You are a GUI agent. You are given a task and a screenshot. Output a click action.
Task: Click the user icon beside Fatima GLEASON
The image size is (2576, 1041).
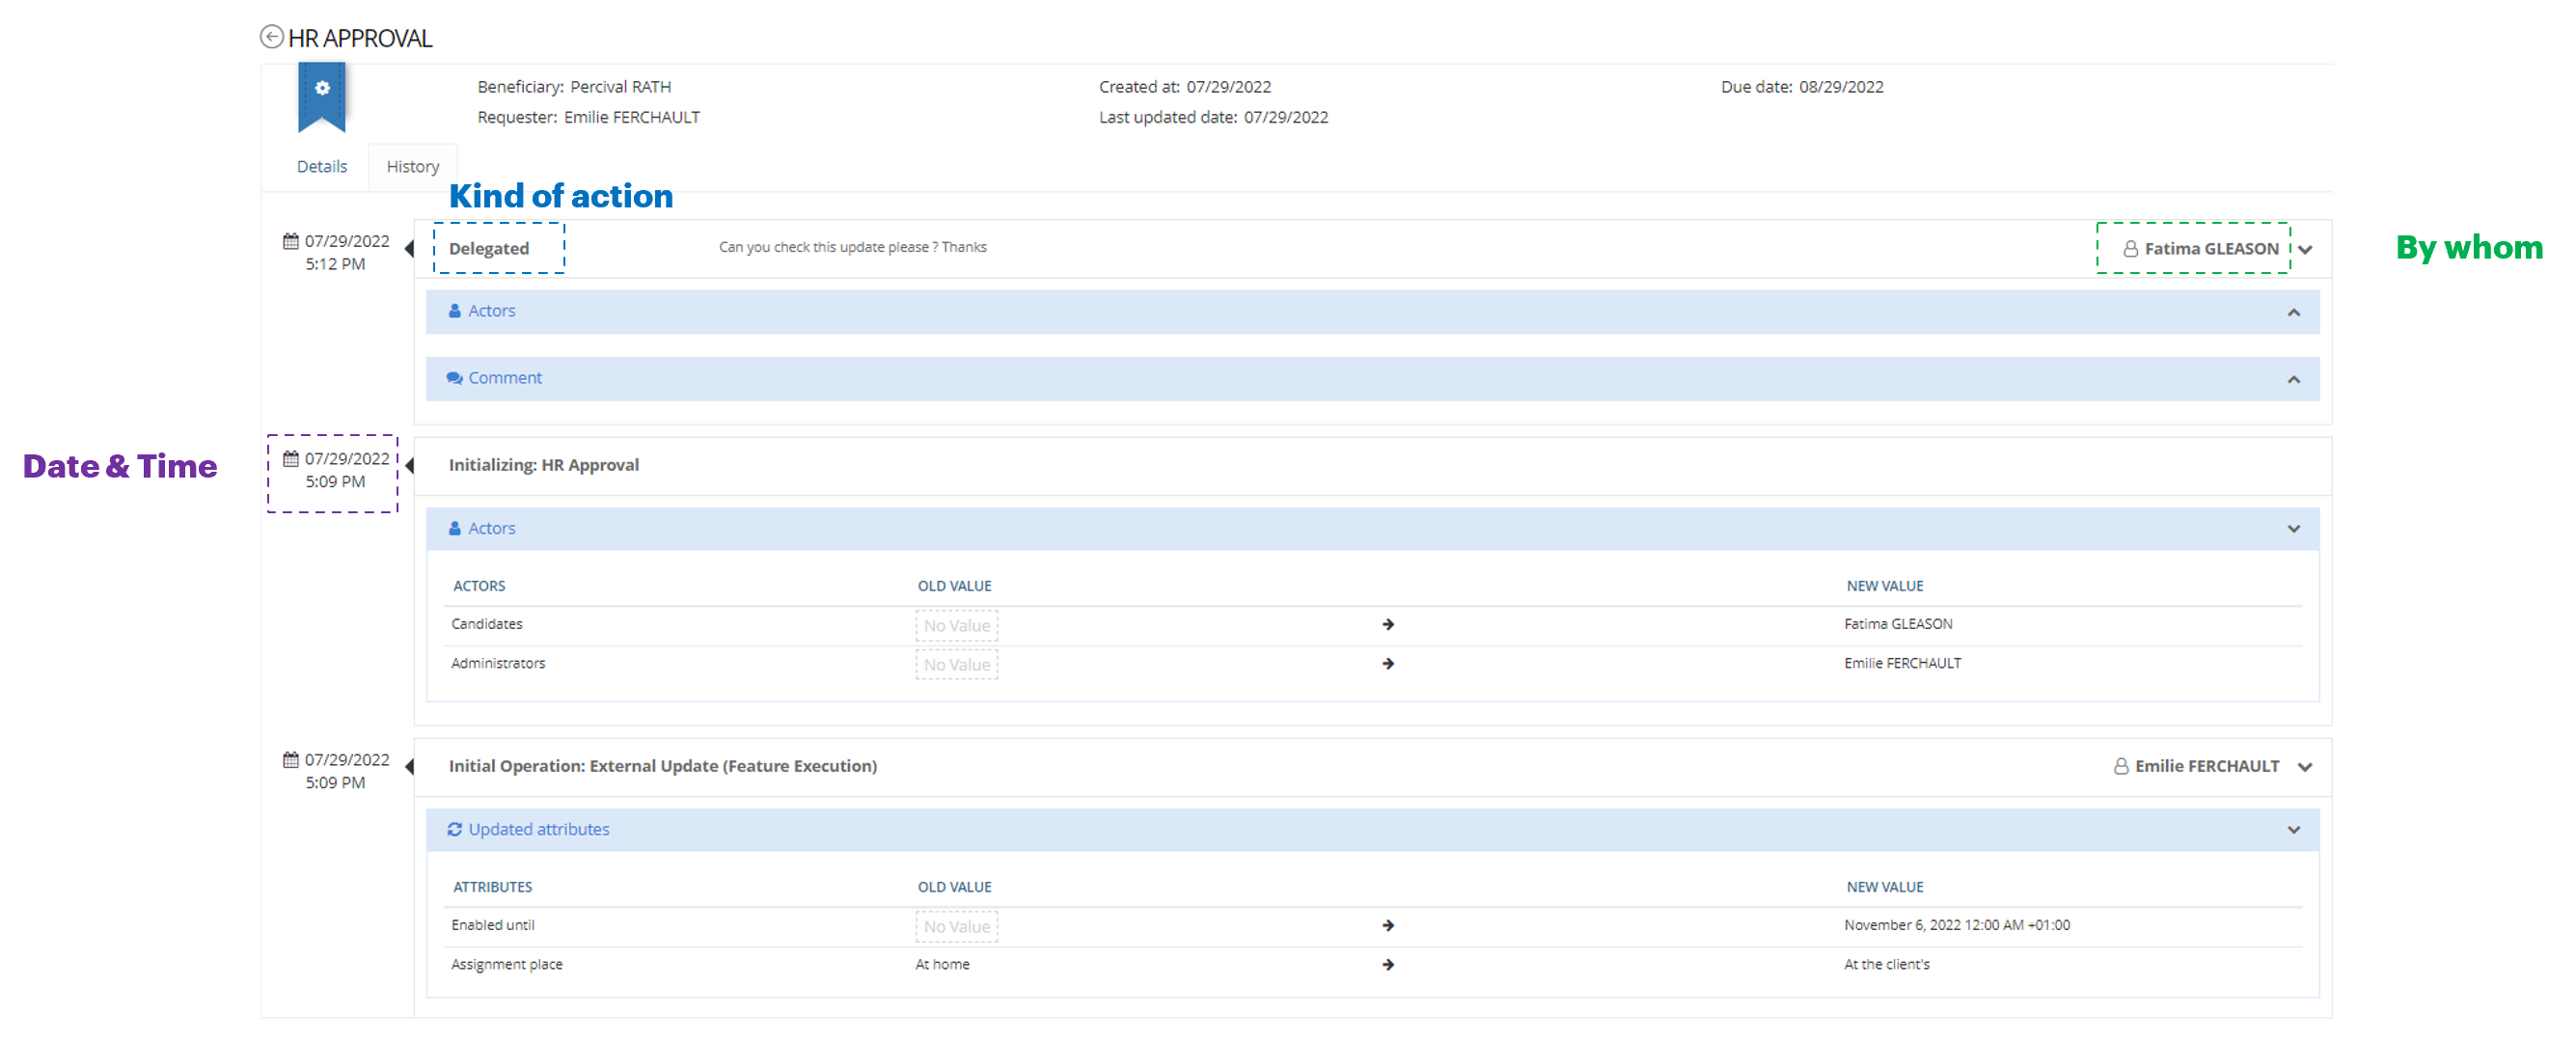(x=2130, y=249)
